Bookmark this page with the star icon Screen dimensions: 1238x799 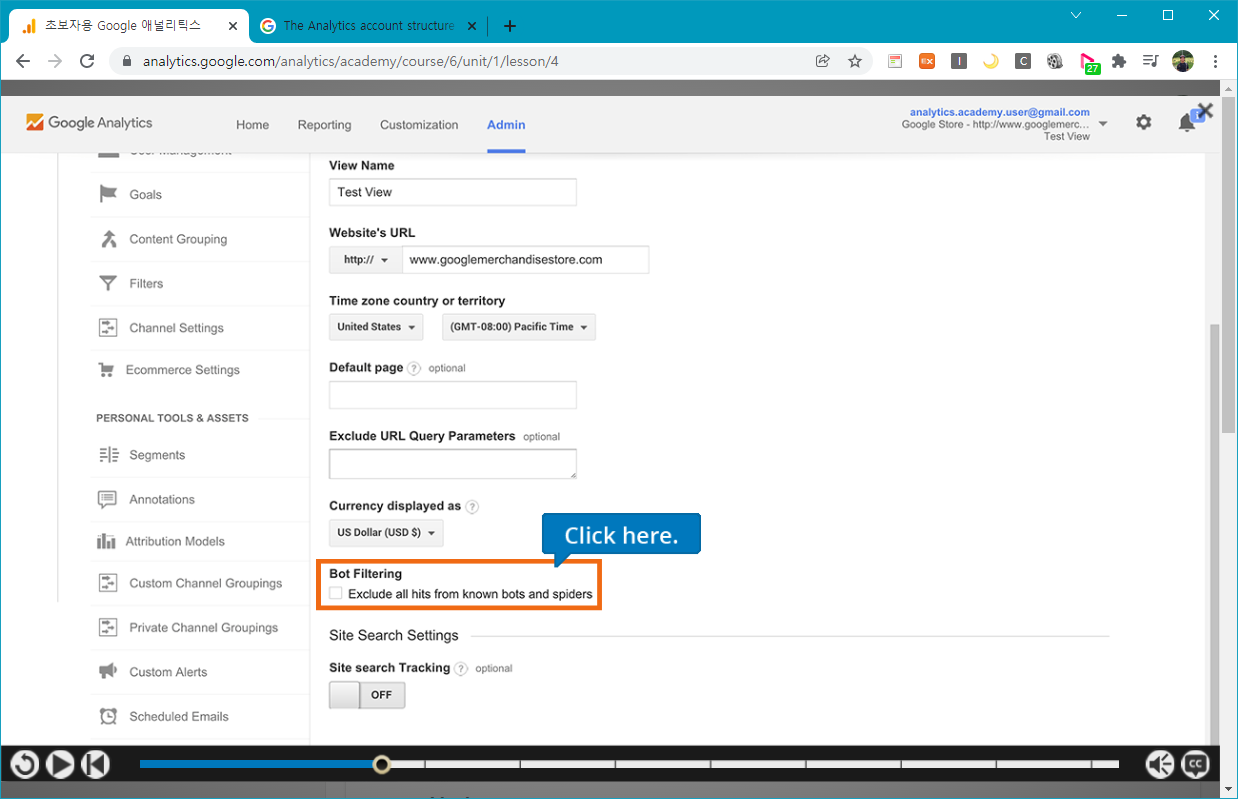tap(855, 61)
